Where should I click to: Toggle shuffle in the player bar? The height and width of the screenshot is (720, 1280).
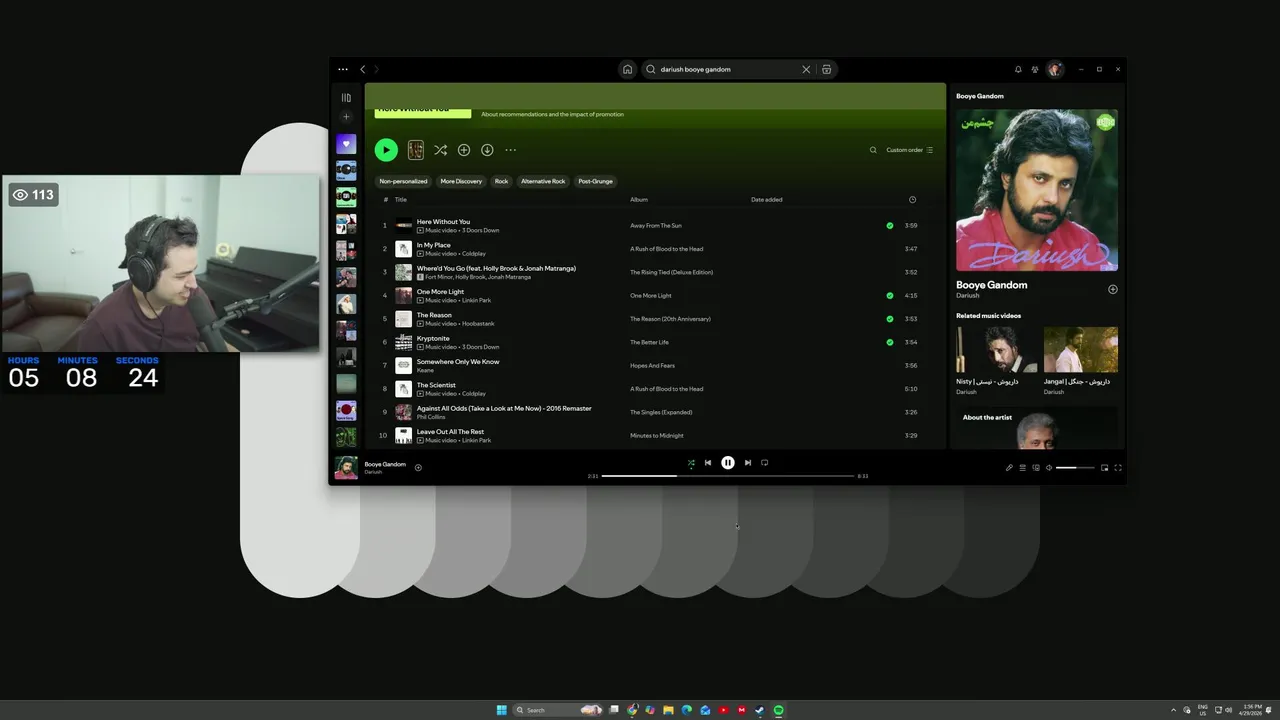point(691,463)
